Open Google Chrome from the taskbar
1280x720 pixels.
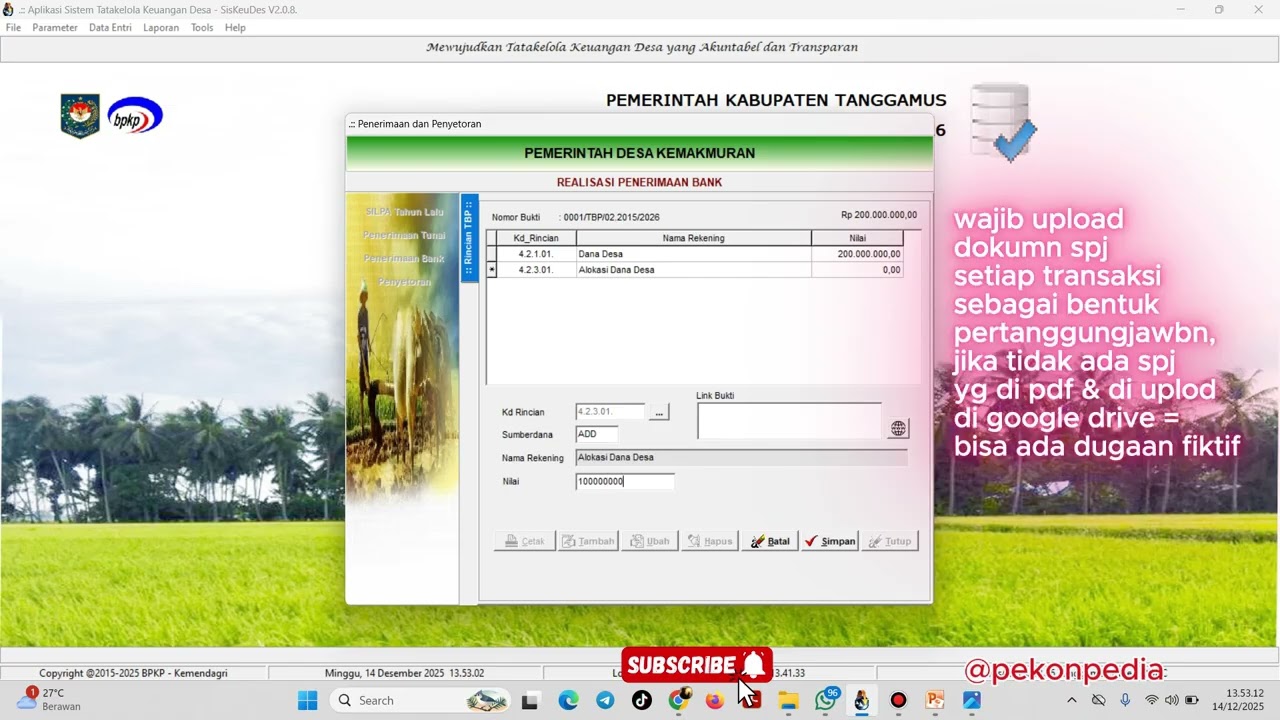[x=679, y=700]
